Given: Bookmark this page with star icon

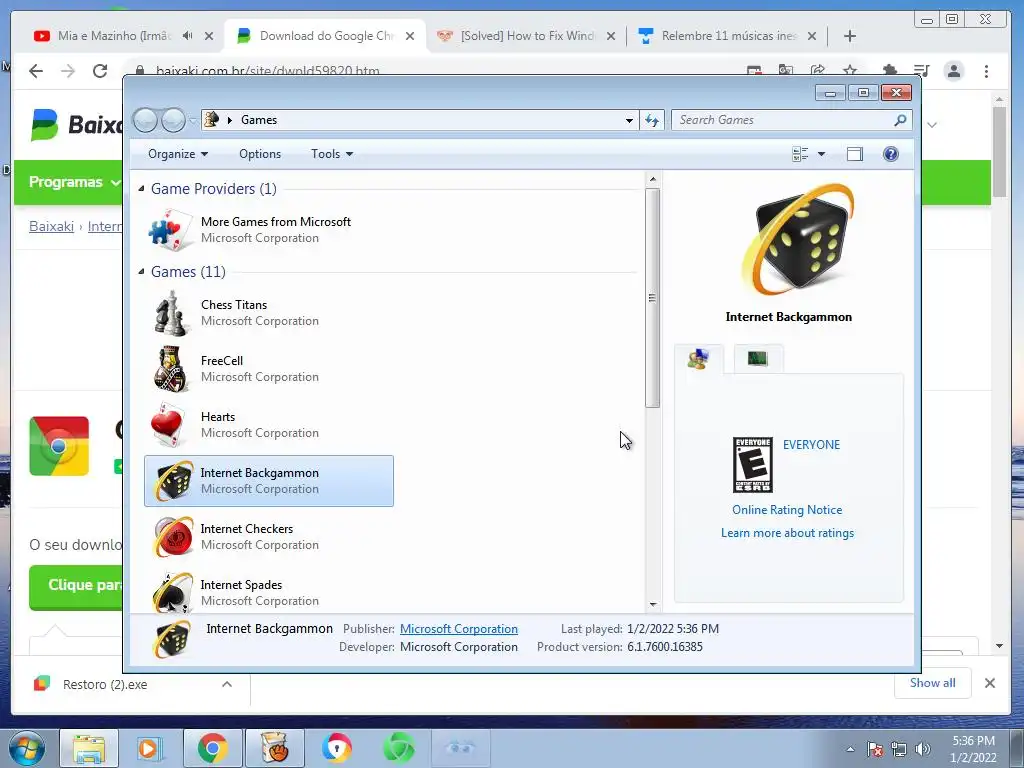Looking at the screenshot, I should (x=850, y=70).
